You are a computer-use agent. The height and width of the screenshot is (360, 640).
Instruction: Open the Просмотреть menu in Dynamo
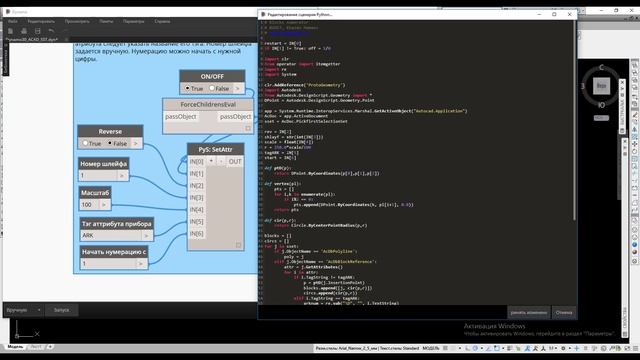tap(77, 21)
